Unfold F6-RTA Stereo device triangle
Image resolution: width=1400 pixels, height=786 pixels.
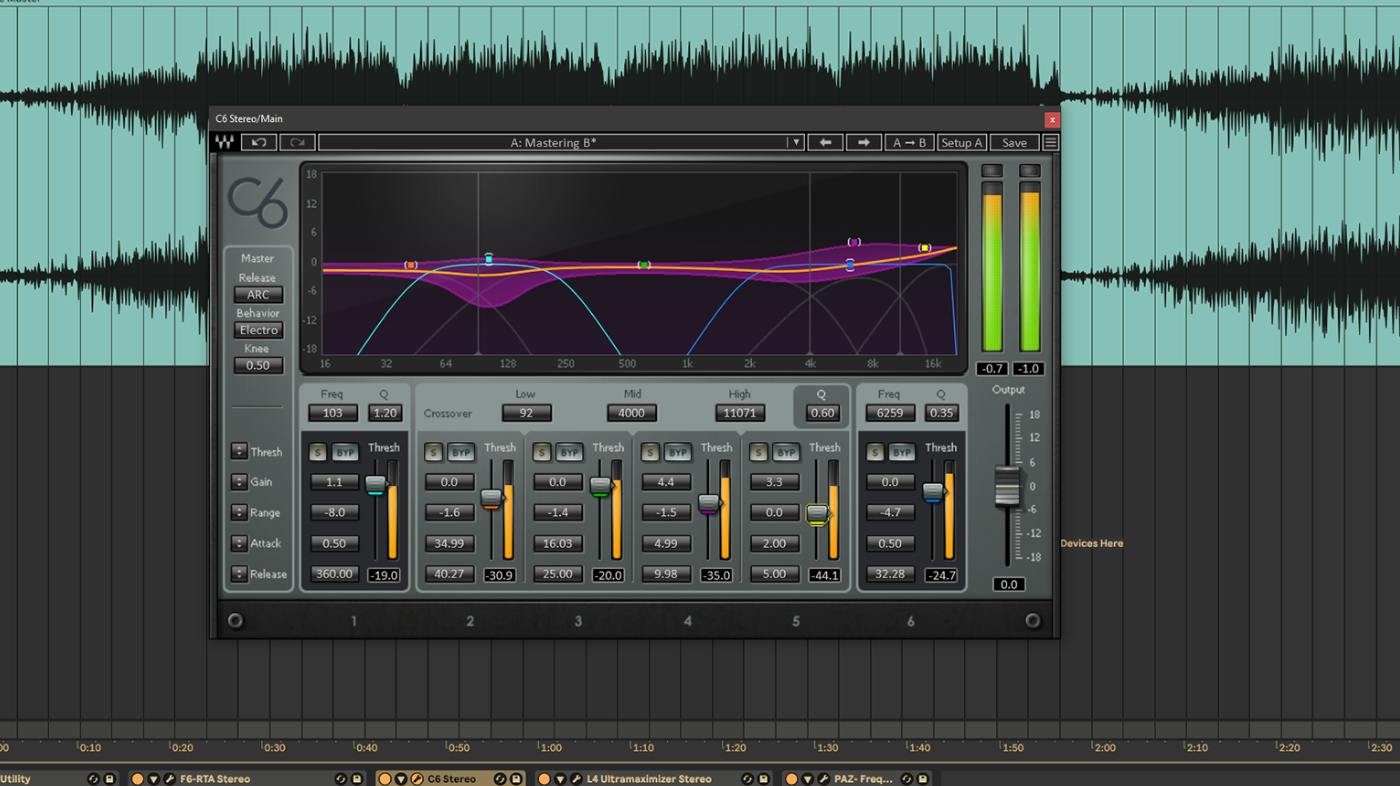(x=153, y=779)
